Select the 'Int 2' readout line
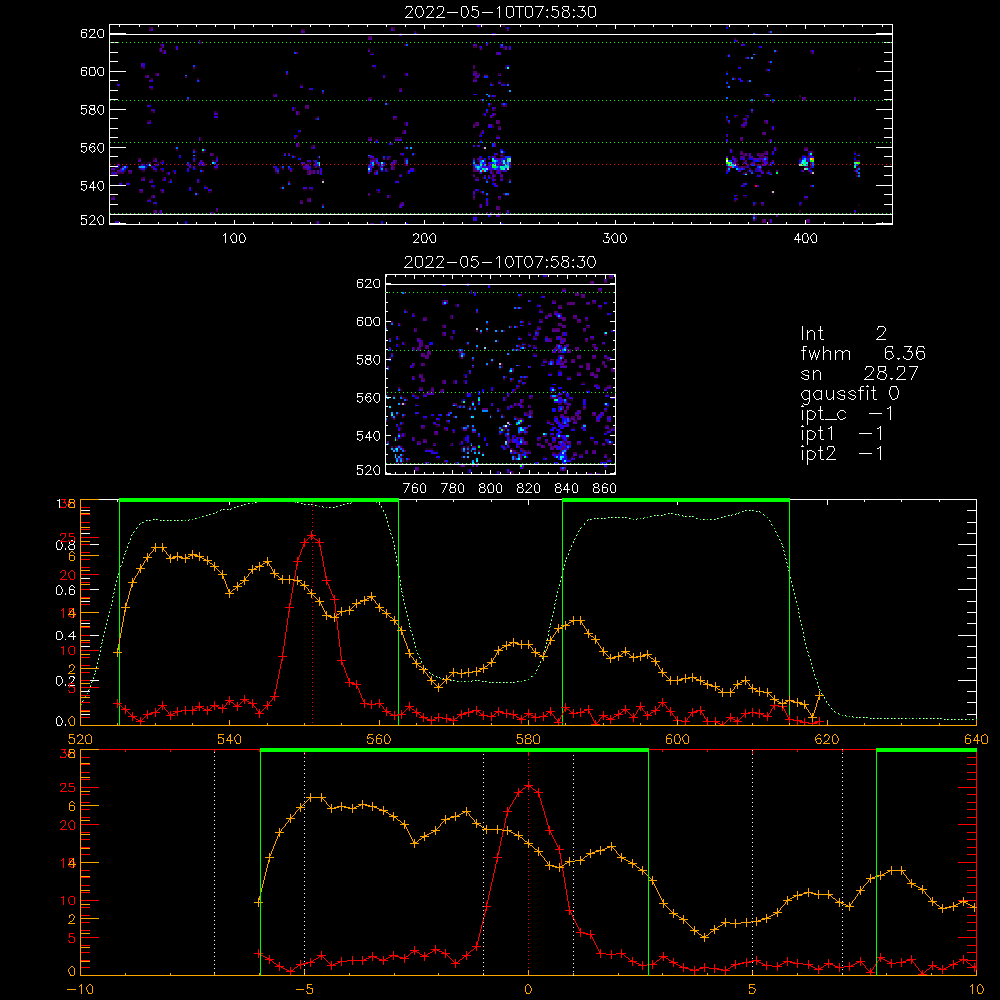1000x1000 pixels. 843,333
